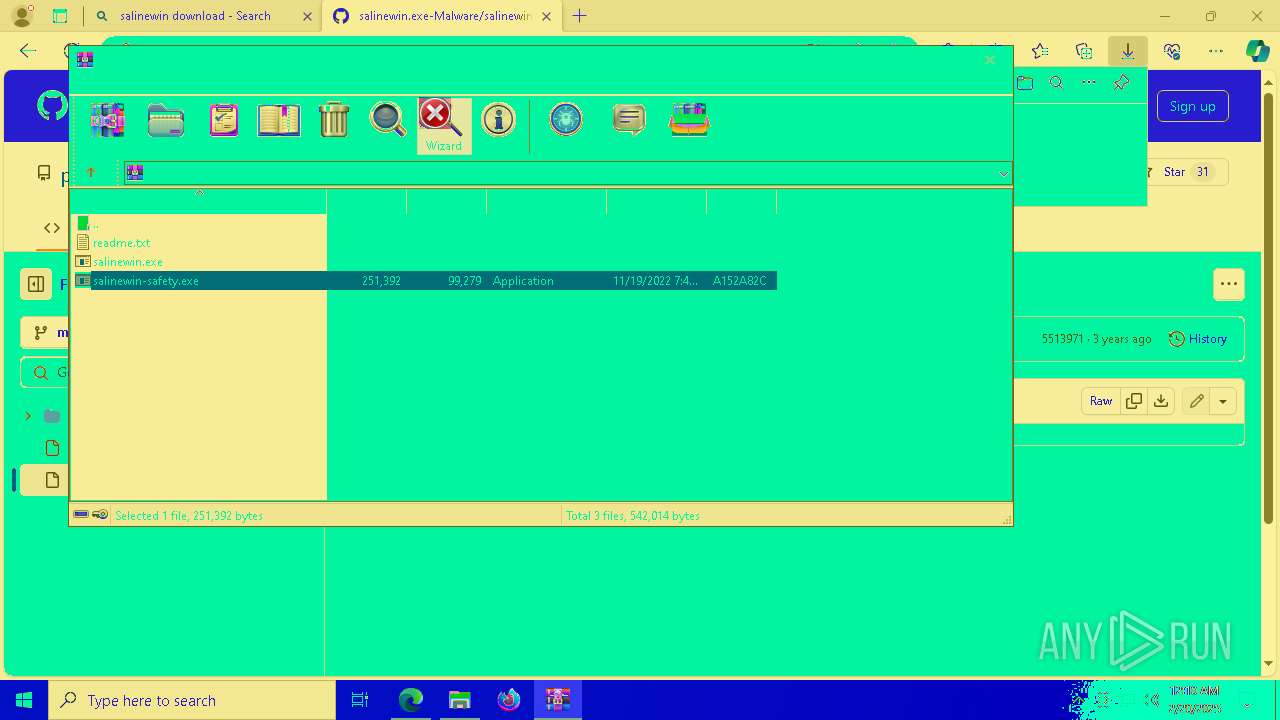Open the Edge profile icon
The image size is (1280, 720).
21,16
